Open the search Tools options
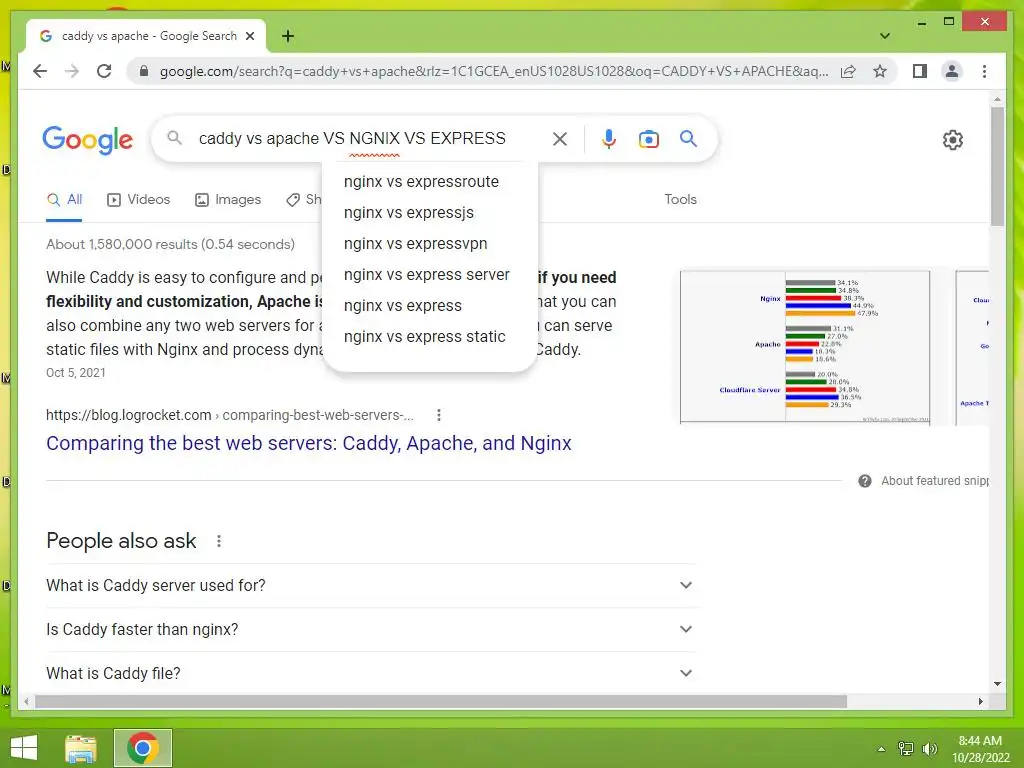The image size is (1024, 768). [x=680, y=200]
